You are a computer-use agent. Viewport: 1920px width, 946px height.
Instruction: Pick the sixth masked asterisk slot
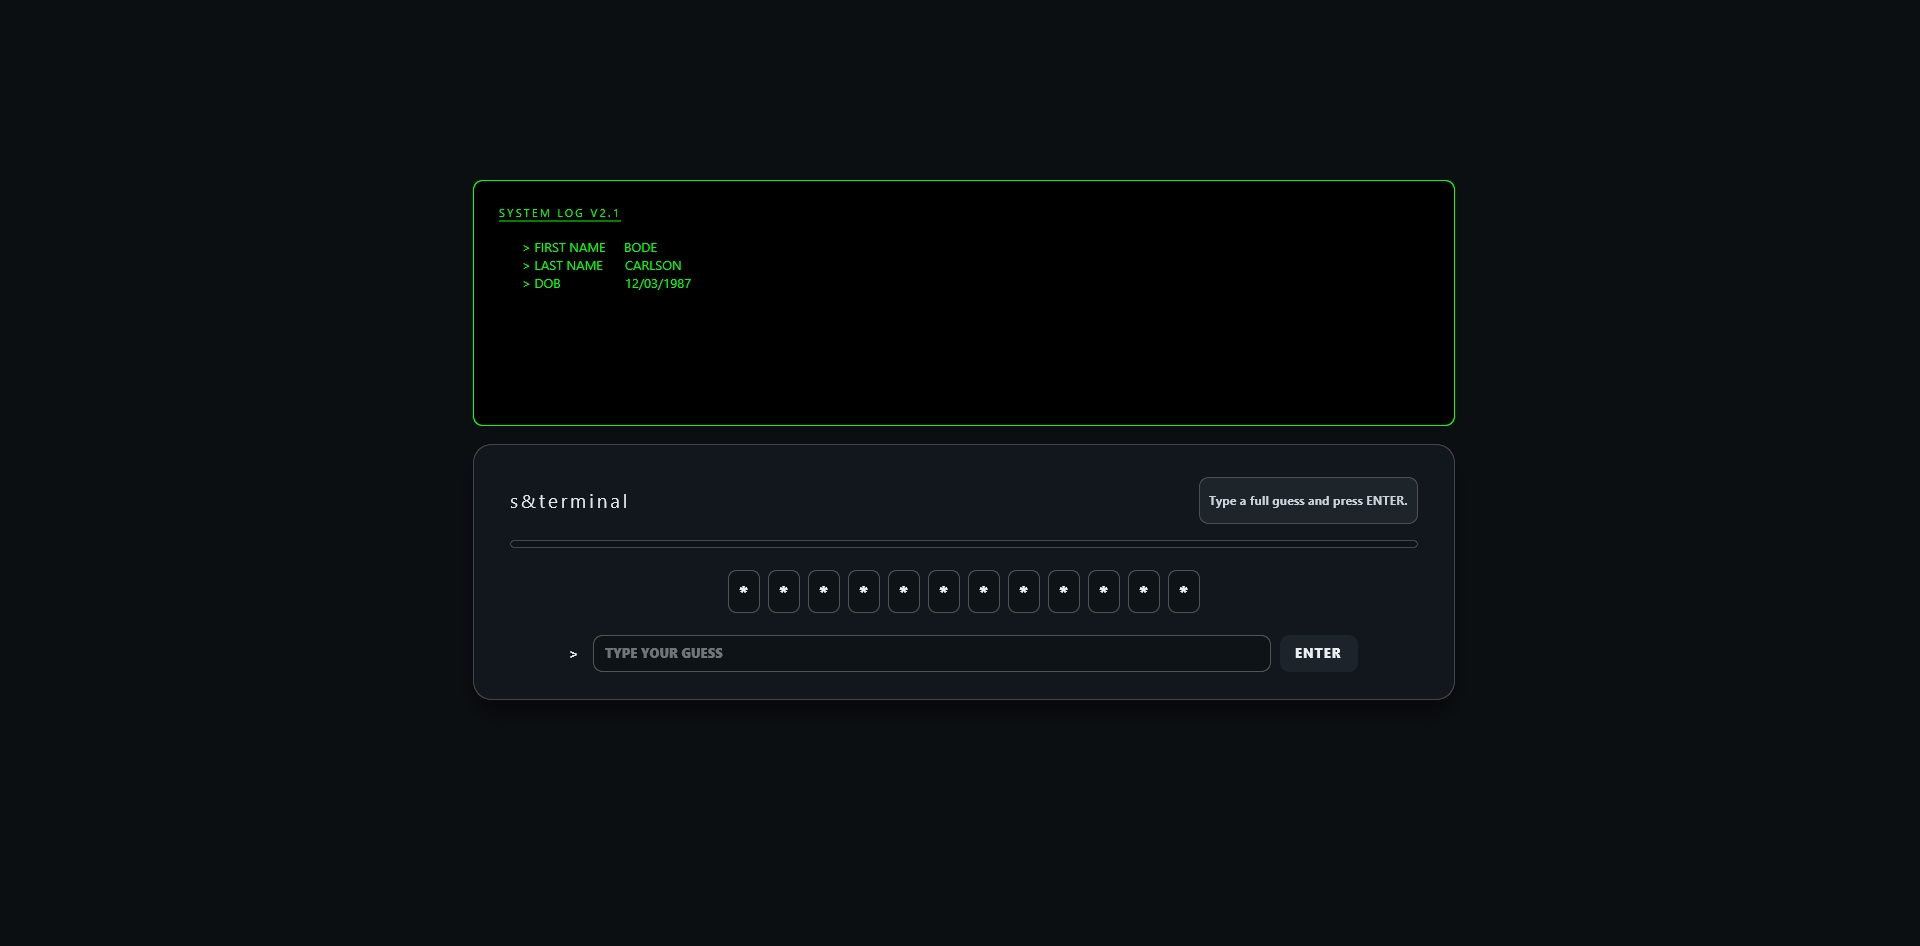pos(943,591)
